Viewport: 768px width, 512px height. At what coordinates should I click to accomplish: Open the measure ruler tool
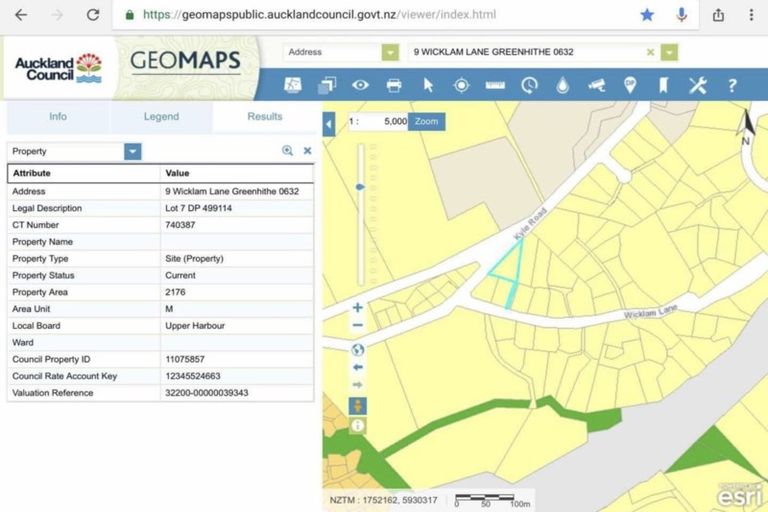pyautogui.click(x=495, y=85)
